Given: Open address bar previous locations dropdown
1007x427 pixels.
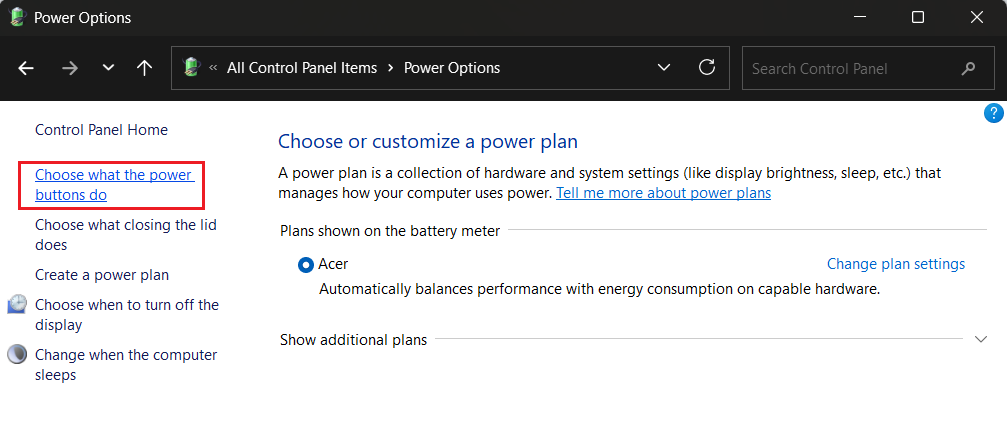Looking at the screenshot, I should pyautogui.click(x=663, y=68).
